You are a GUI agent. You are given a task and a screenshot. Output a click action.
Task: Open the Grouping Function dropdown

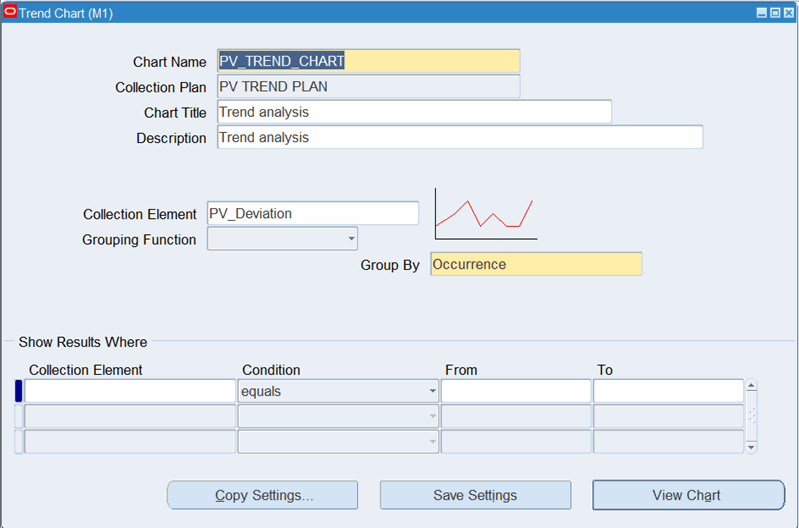(x=351, y=239)
